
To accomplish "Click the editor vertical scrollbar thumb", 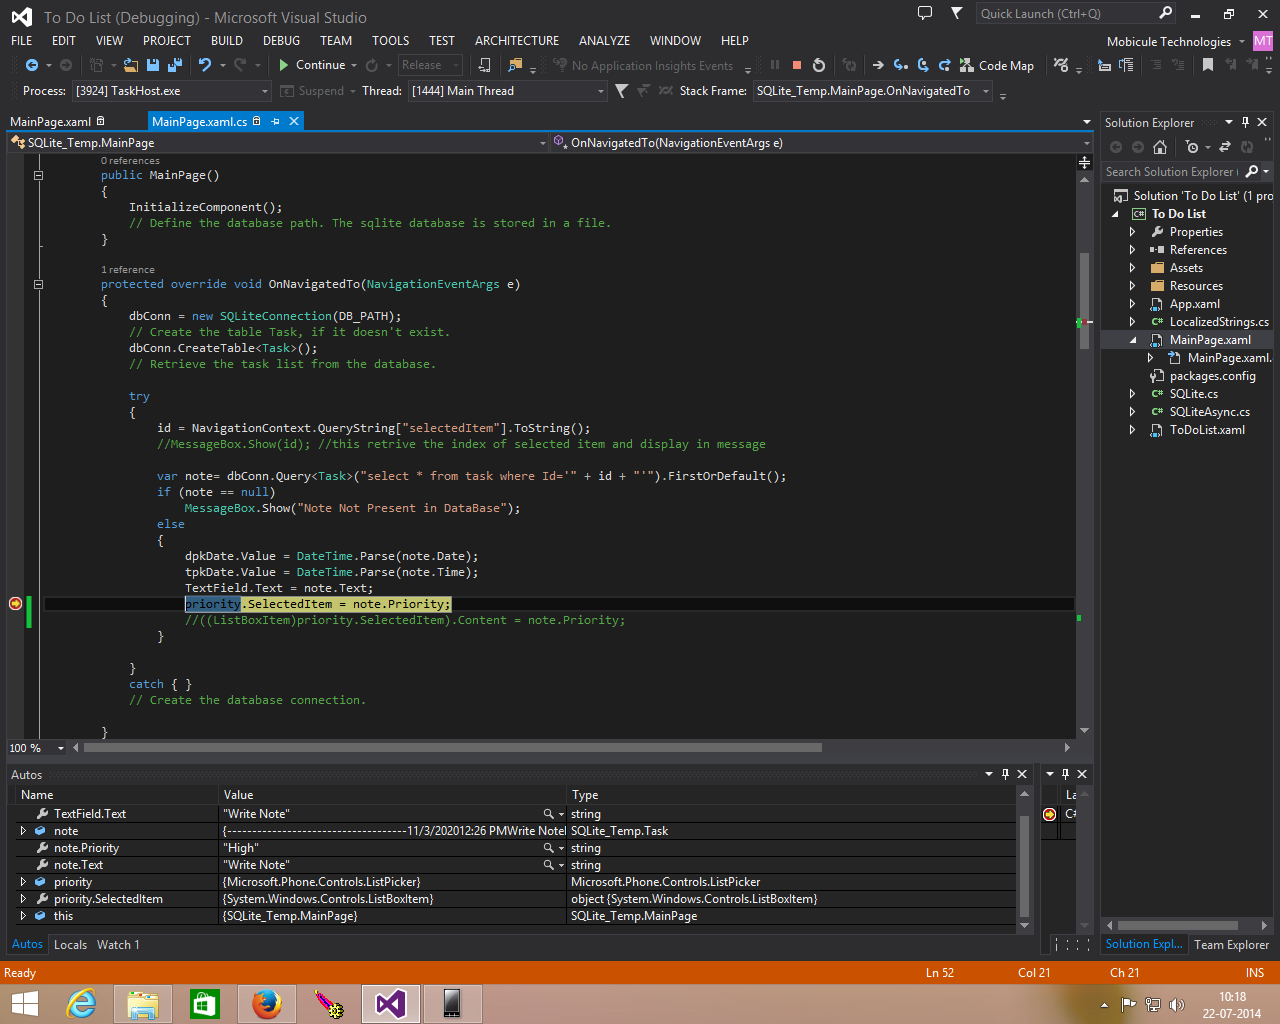I will point(1084,301).
